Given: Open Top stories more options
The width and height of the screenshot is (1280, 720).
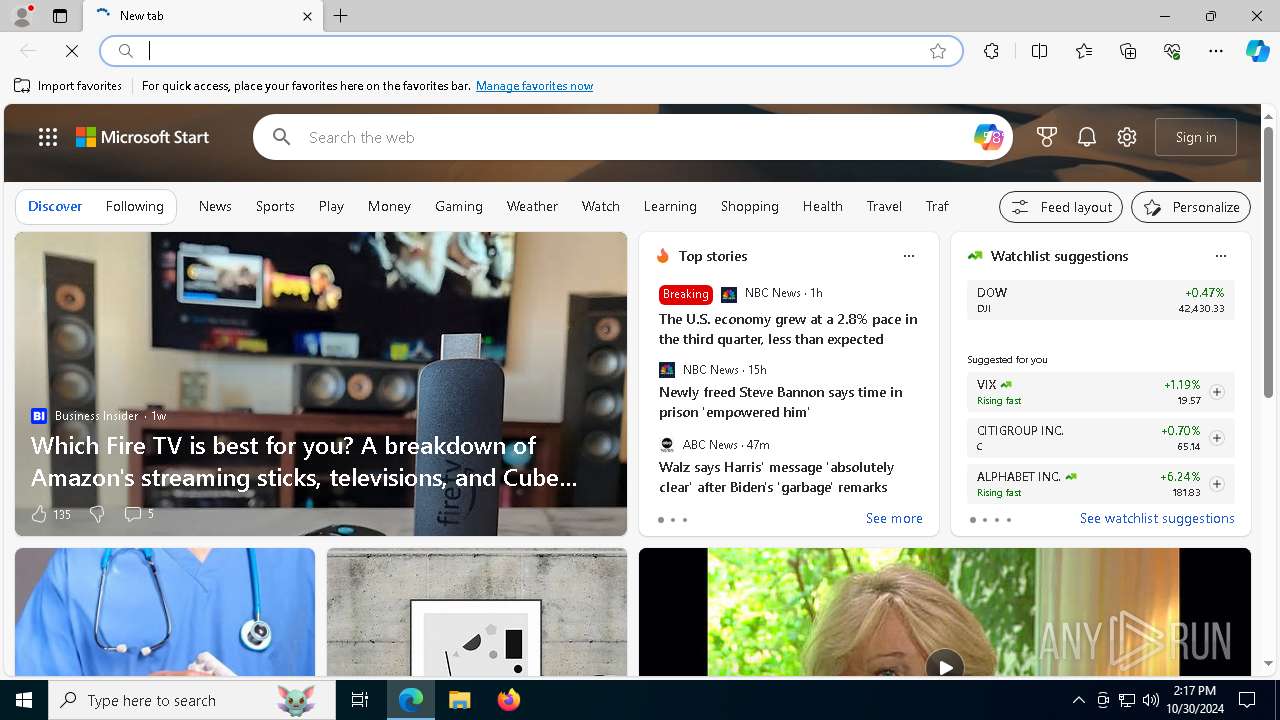Looking at the screenshot, I should click(909, 256).
